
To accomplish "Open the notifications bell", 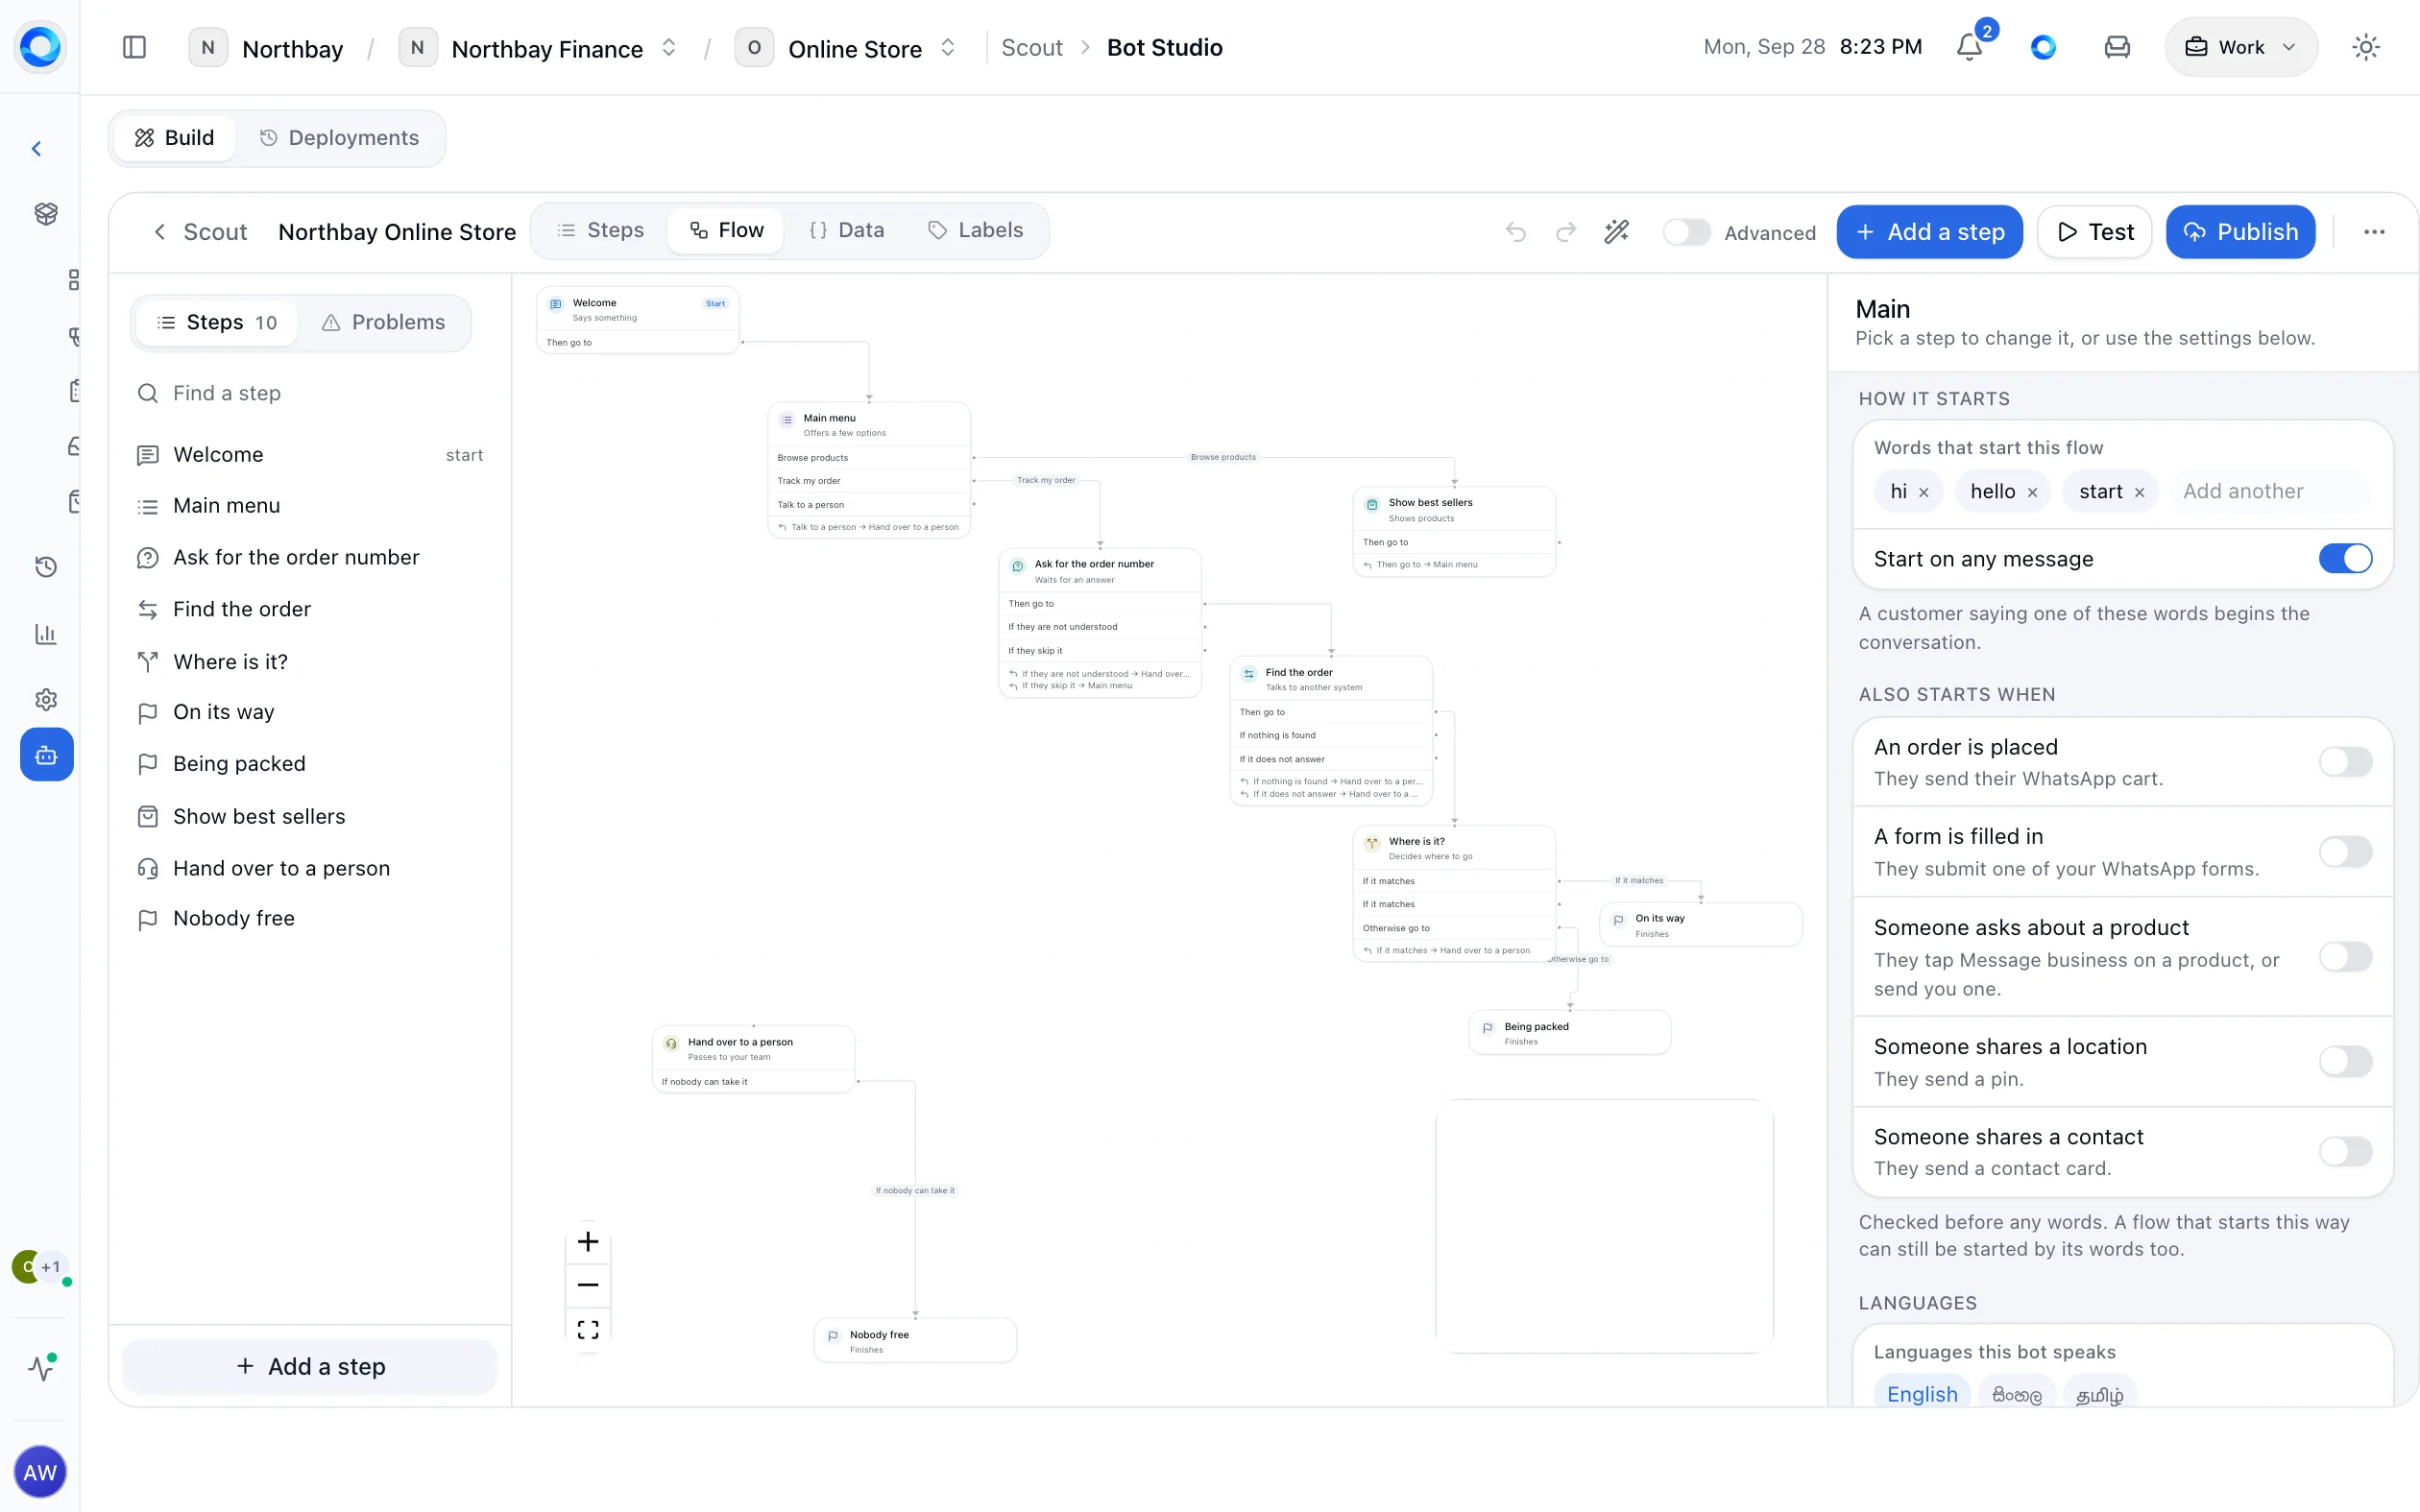I will point(1969,47).
